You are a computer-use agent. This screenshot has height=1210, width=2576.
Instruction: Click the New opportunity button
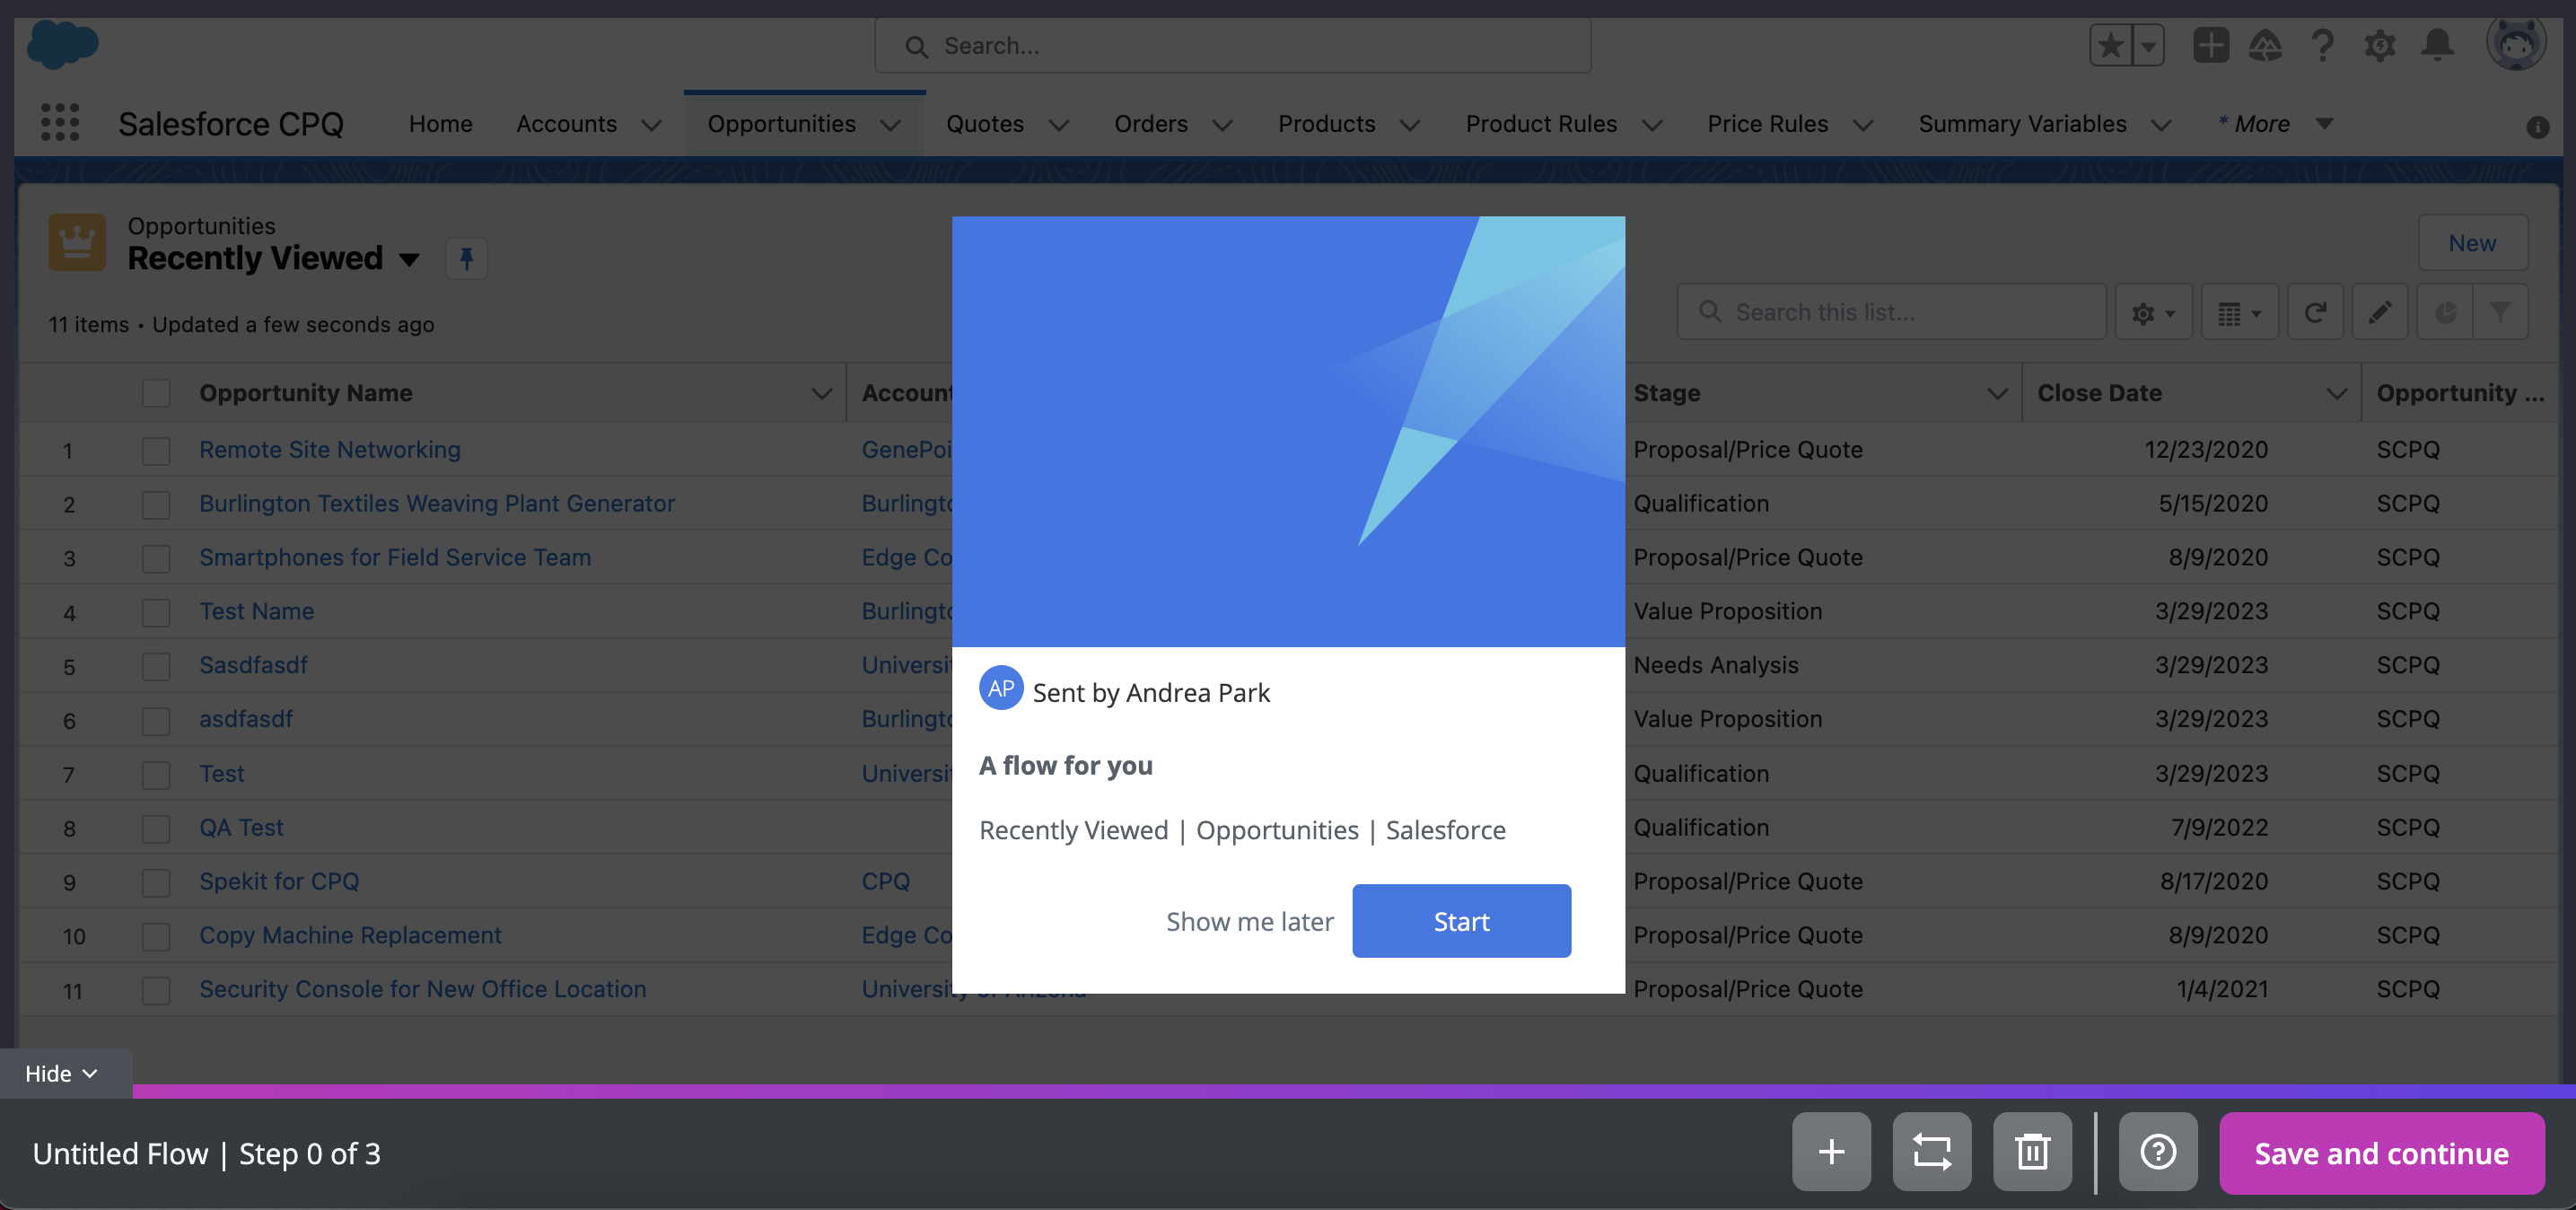tap(2472, 243)
